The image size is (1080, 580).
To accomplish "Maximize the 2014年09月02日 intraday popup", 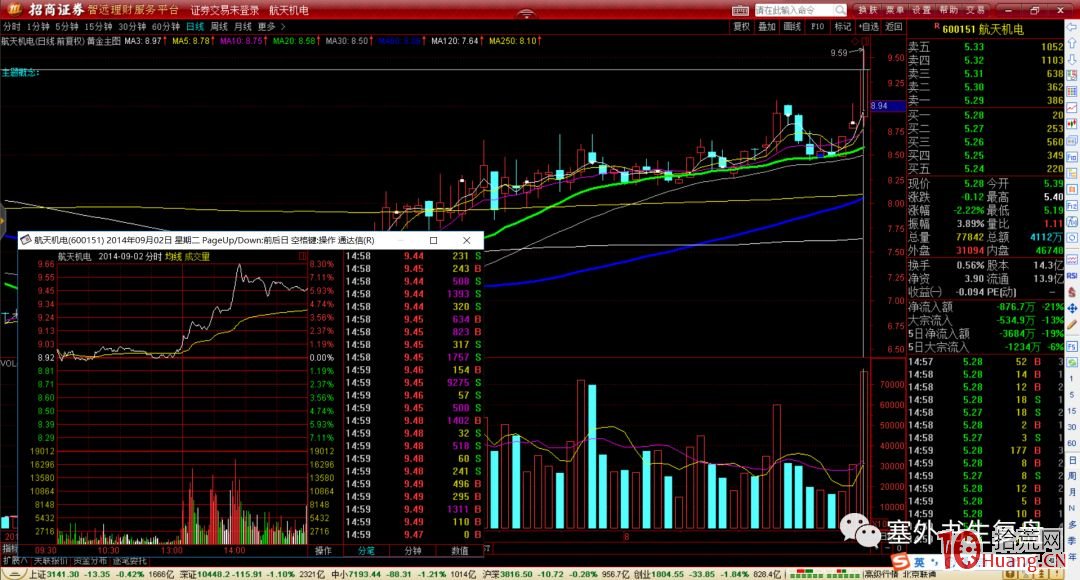I will click(433, 240).
